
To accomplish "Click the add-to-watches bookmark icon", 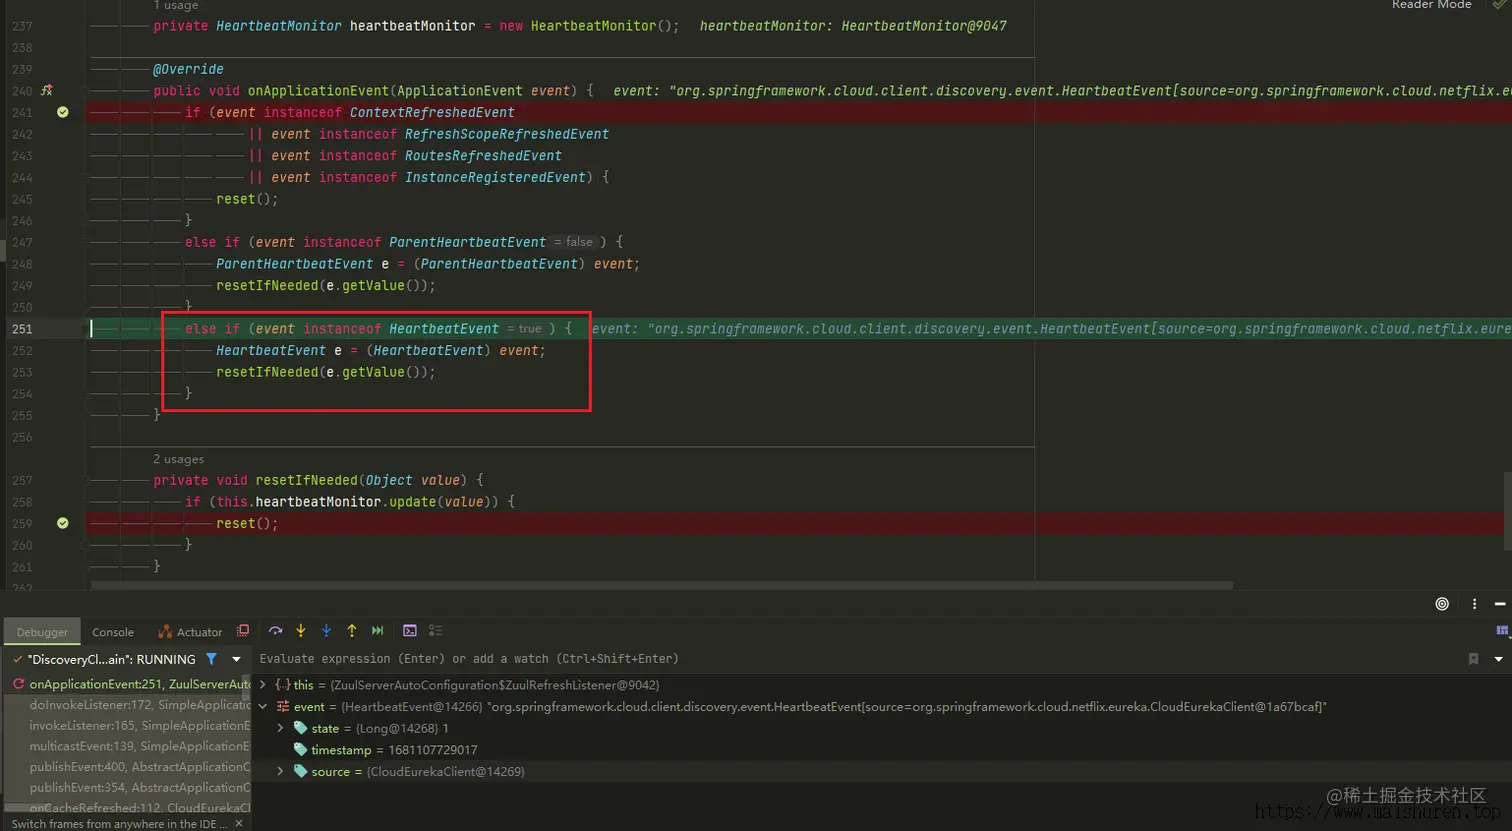I will coord(1473,659).
